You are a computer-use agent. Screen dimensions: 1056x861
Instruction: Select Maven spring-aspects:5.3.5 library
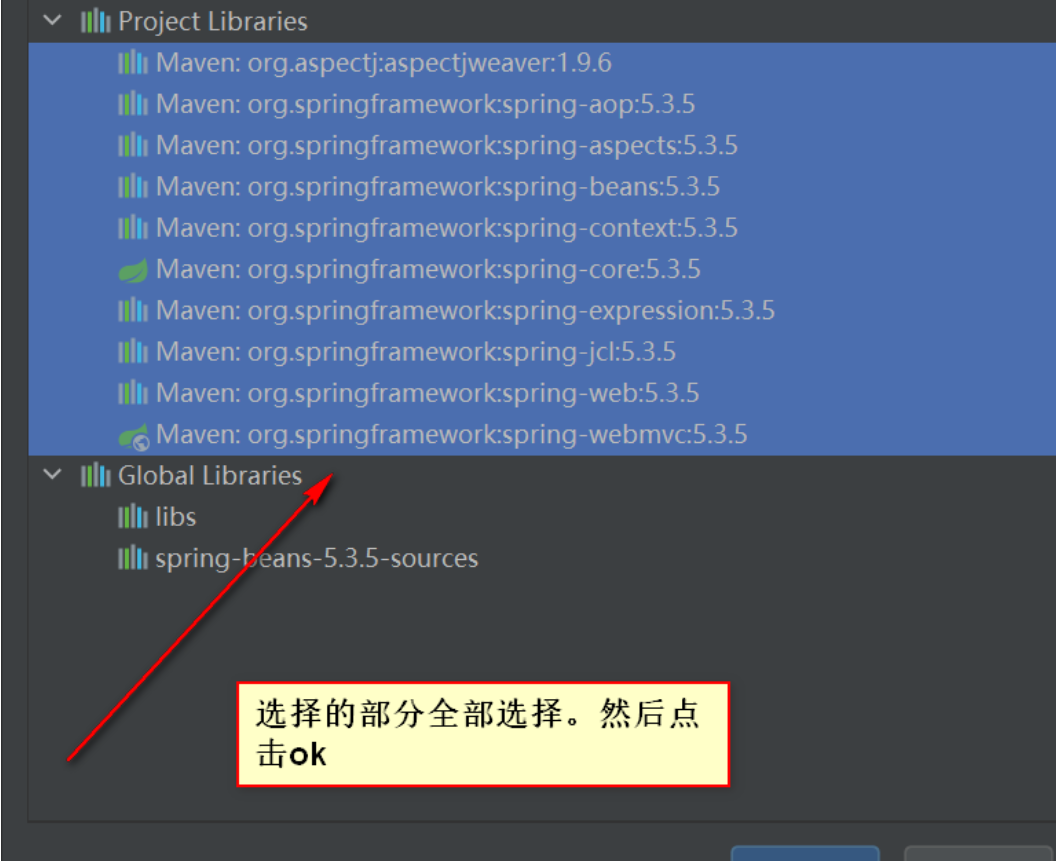point(542,146)
